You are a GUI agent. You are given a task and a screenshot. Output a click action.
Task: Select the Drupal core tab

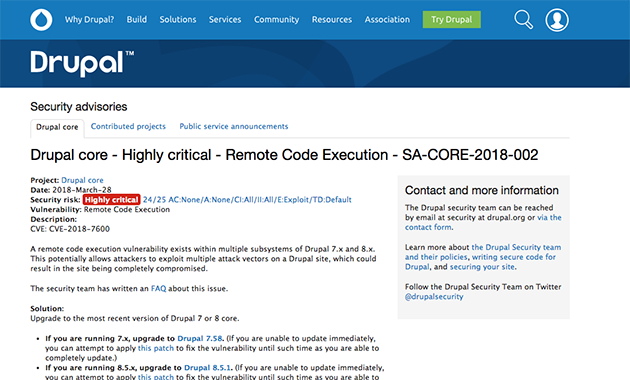(x=57, y=127)
